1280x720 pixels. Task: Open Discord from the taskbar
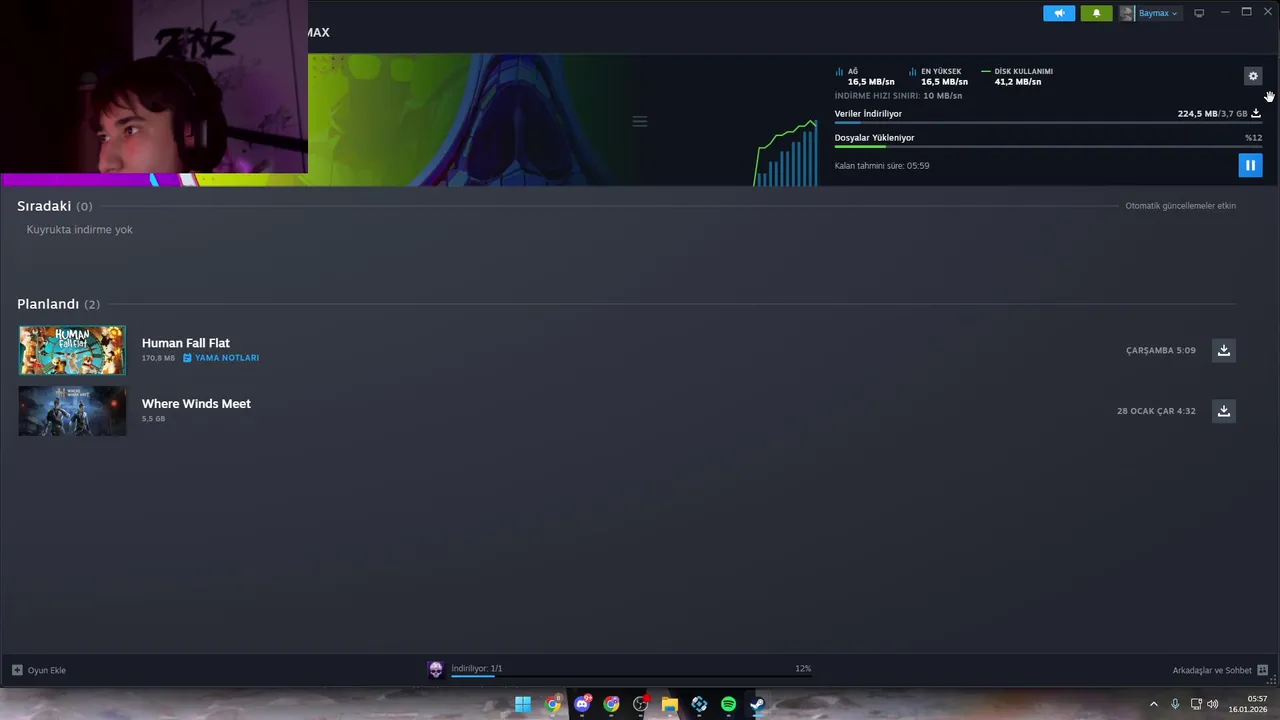(x=582, y=704)
